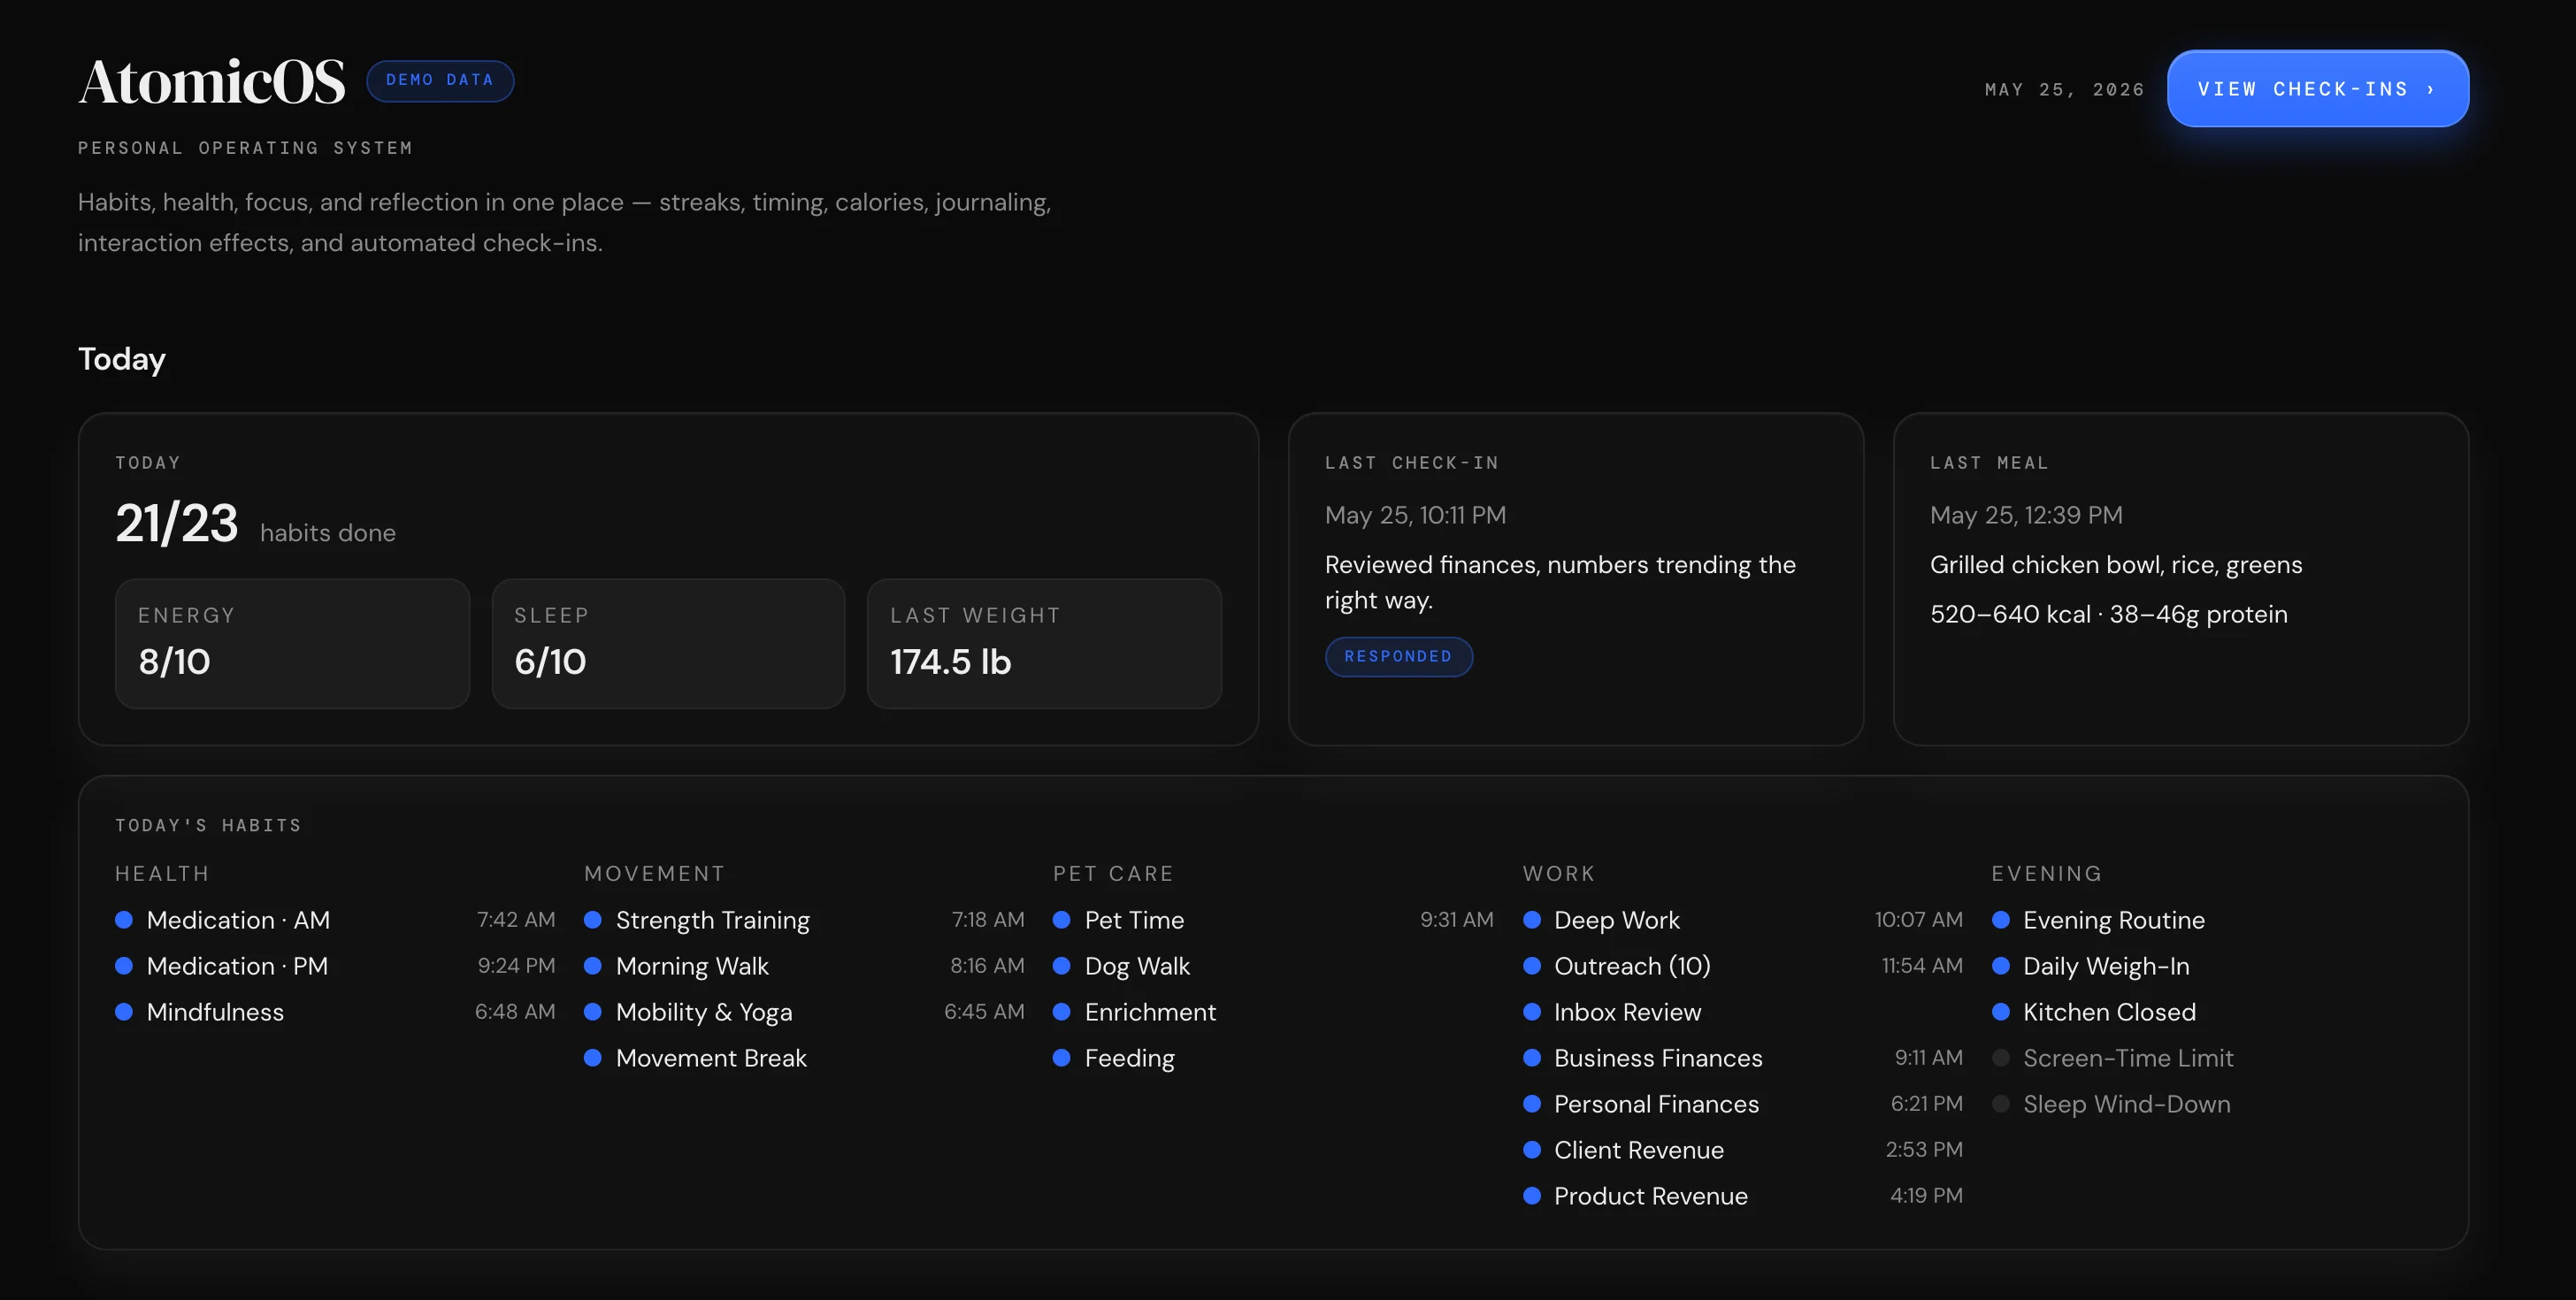The height and width of the screenshot is (1300, 2576).
Task: Click the RESPONDED status badge
Action: [1398, 656]
